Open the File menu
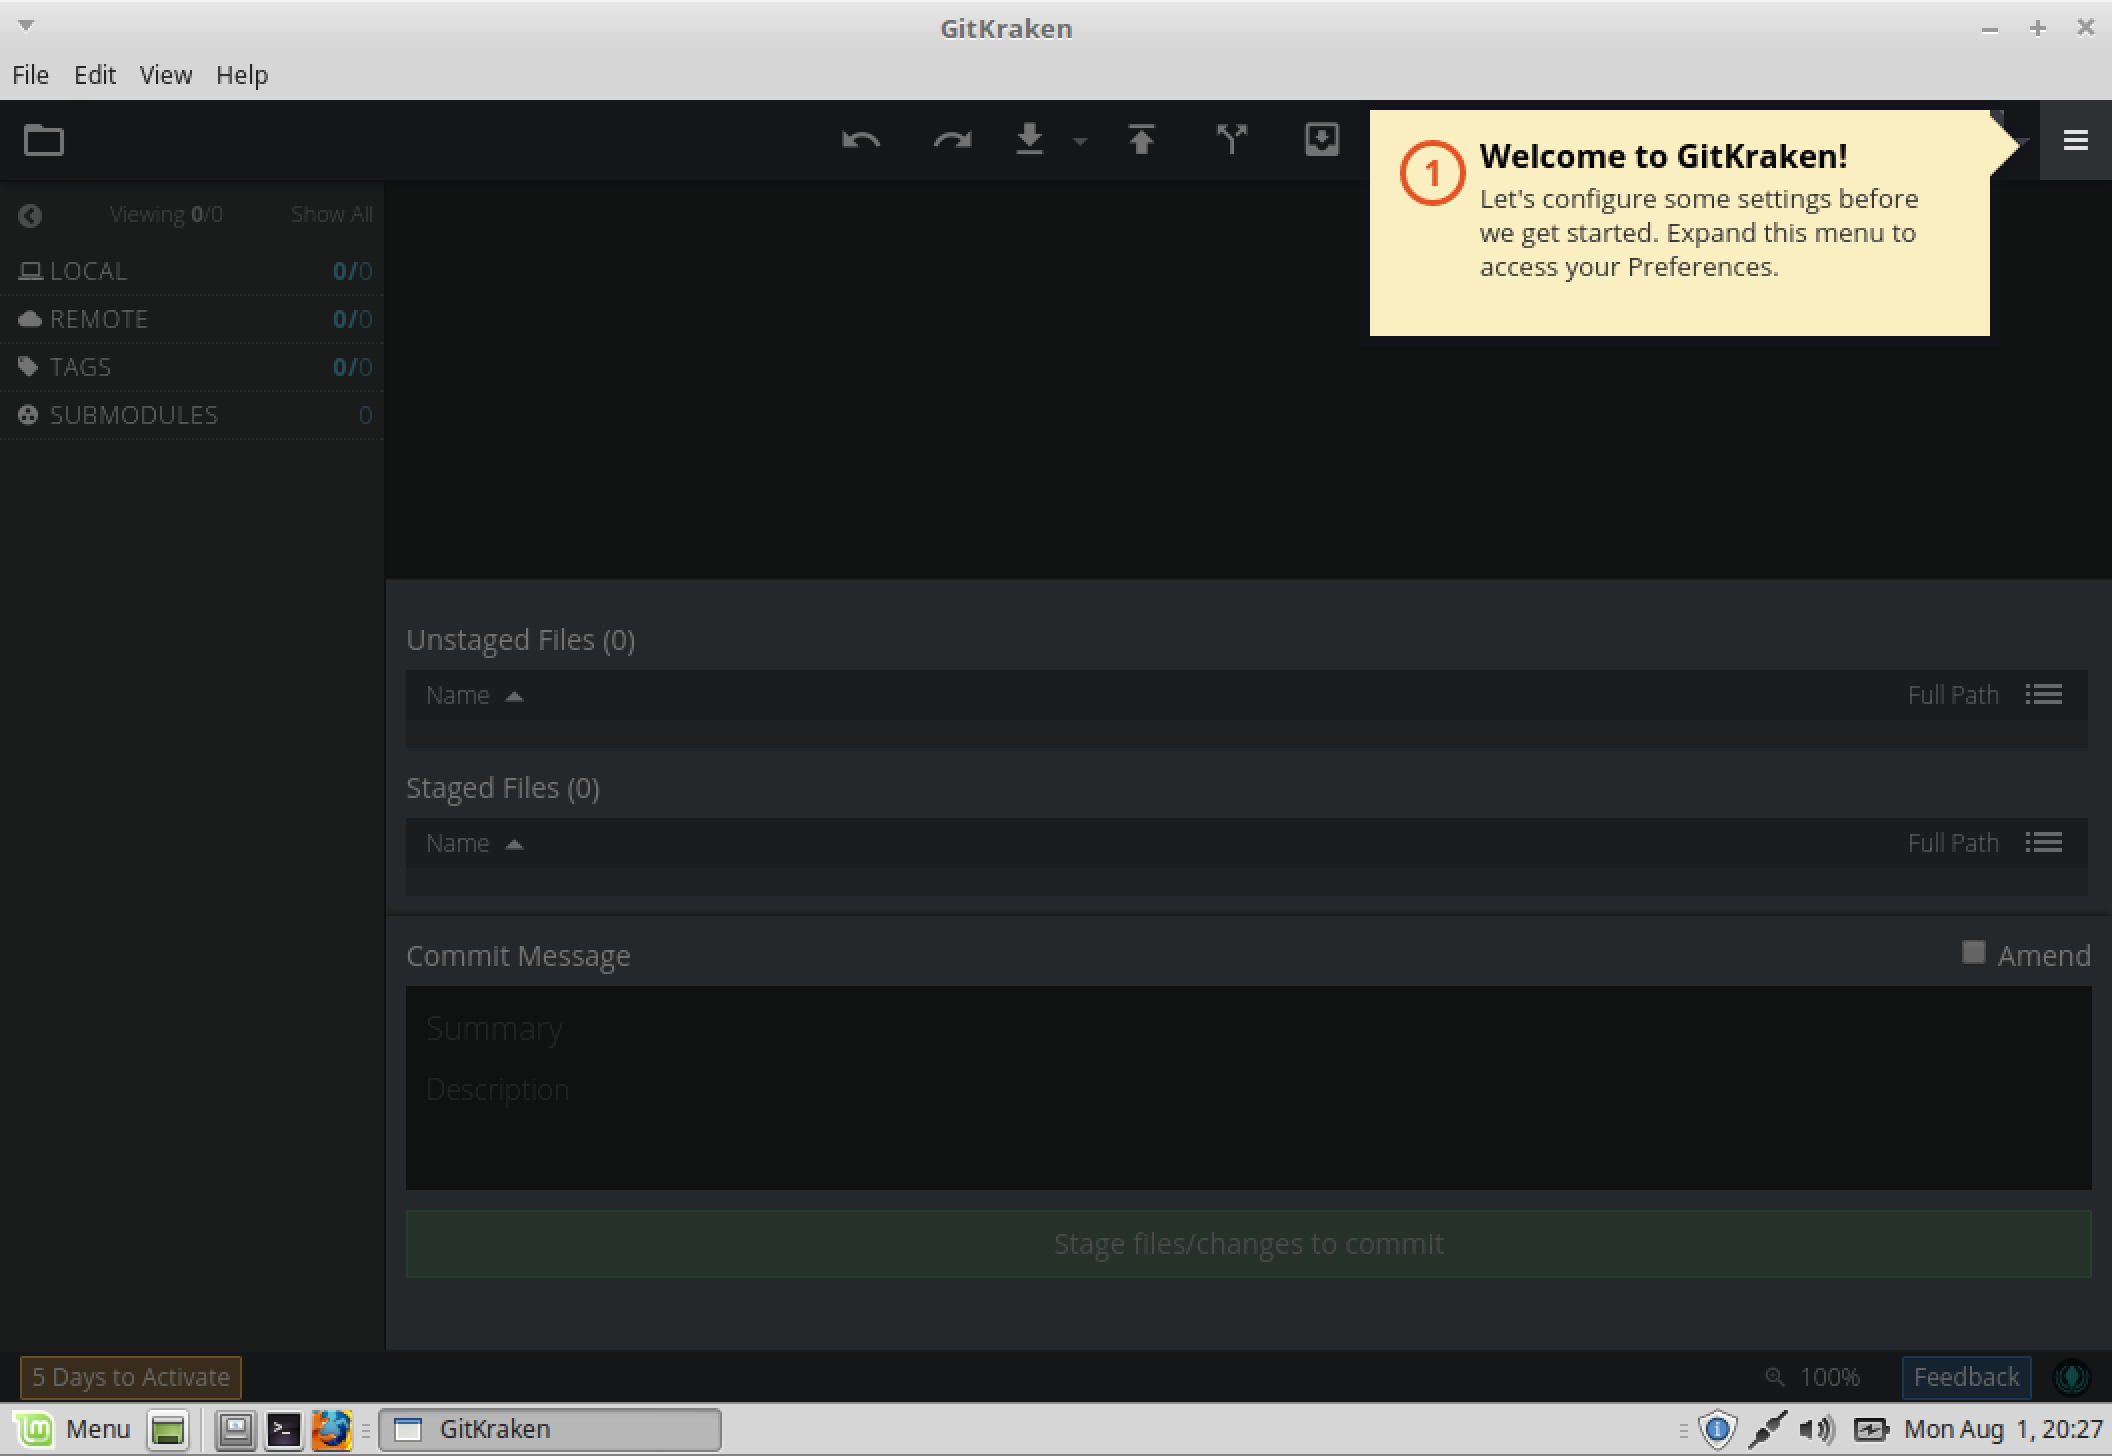 (30, 75)
